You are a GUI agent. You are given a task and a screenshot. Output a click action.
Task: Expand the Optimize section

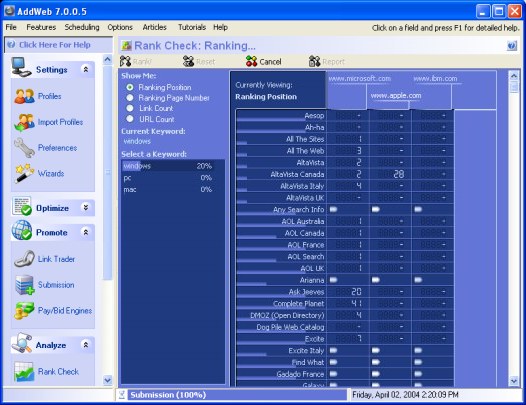click(x=86, y=207)
